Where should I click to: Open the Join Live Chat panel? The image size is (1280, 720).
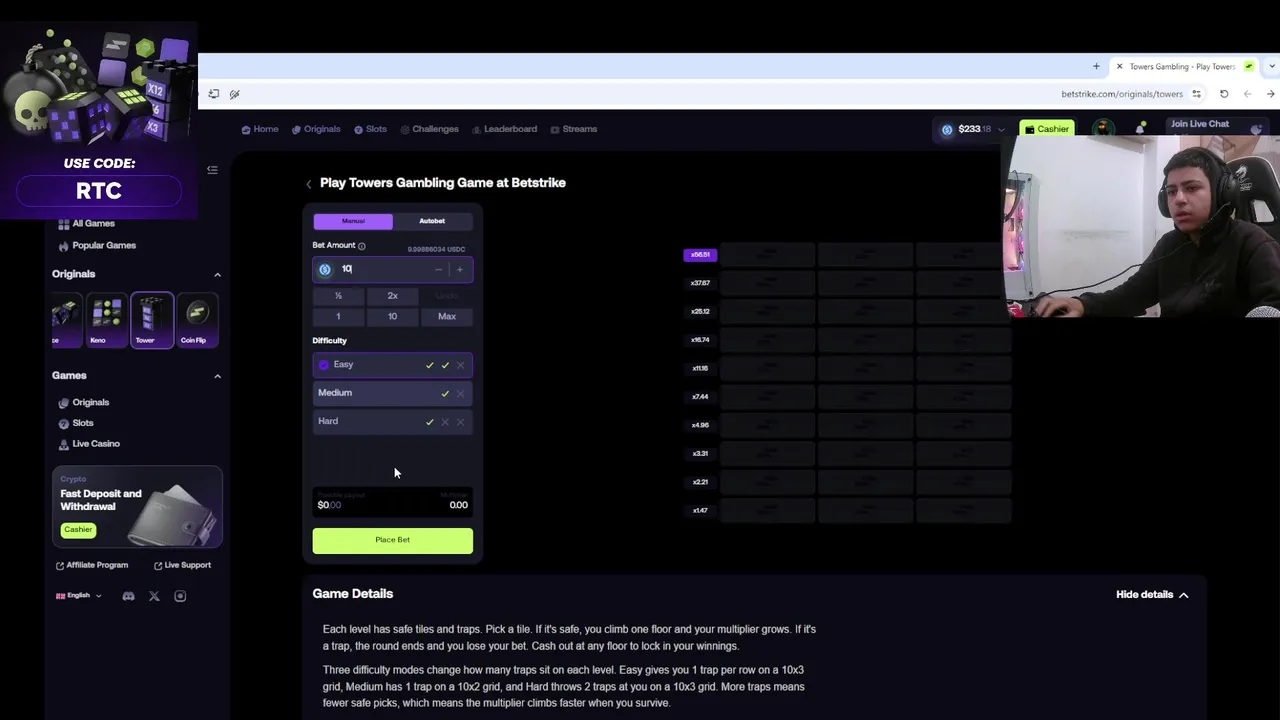1215,125
